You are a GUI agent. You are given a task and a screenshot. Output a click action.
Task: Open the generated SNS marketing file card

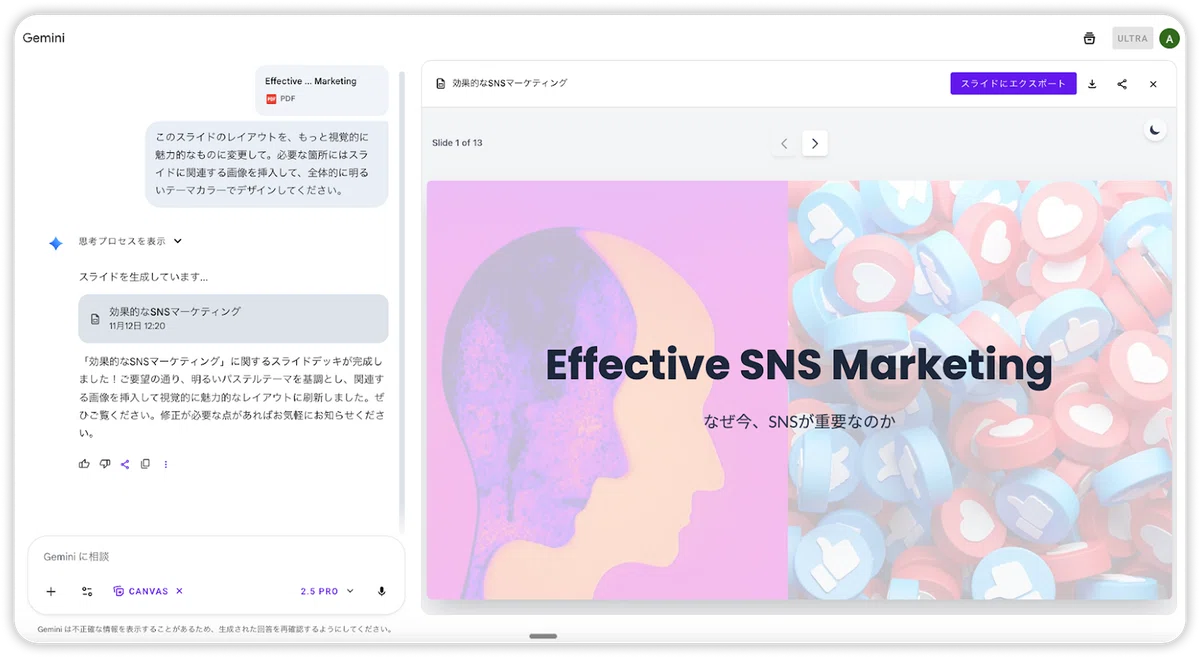[x=233, y=318]
